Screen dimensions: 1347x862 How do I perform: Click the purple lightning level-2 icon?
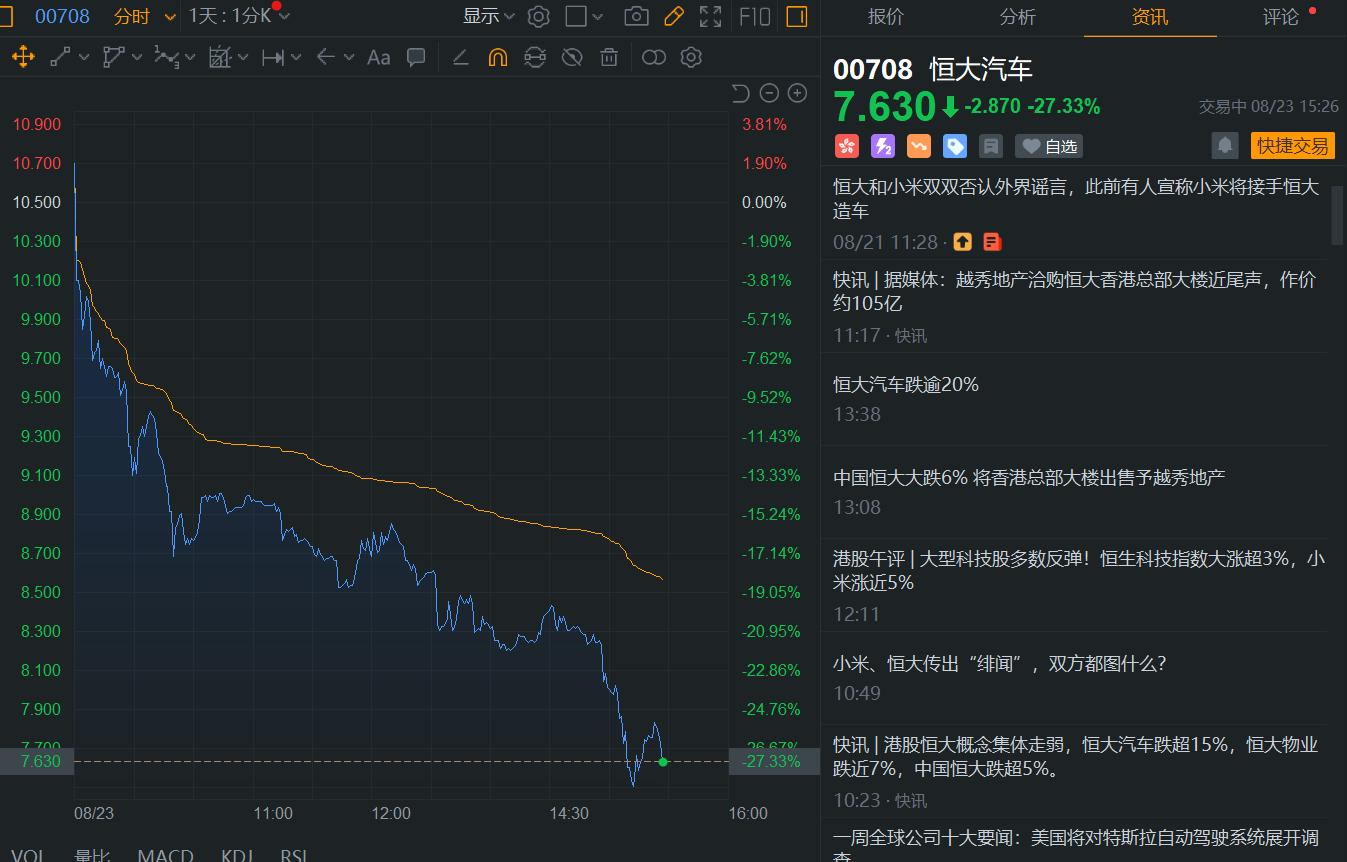[x=883, y=146]
